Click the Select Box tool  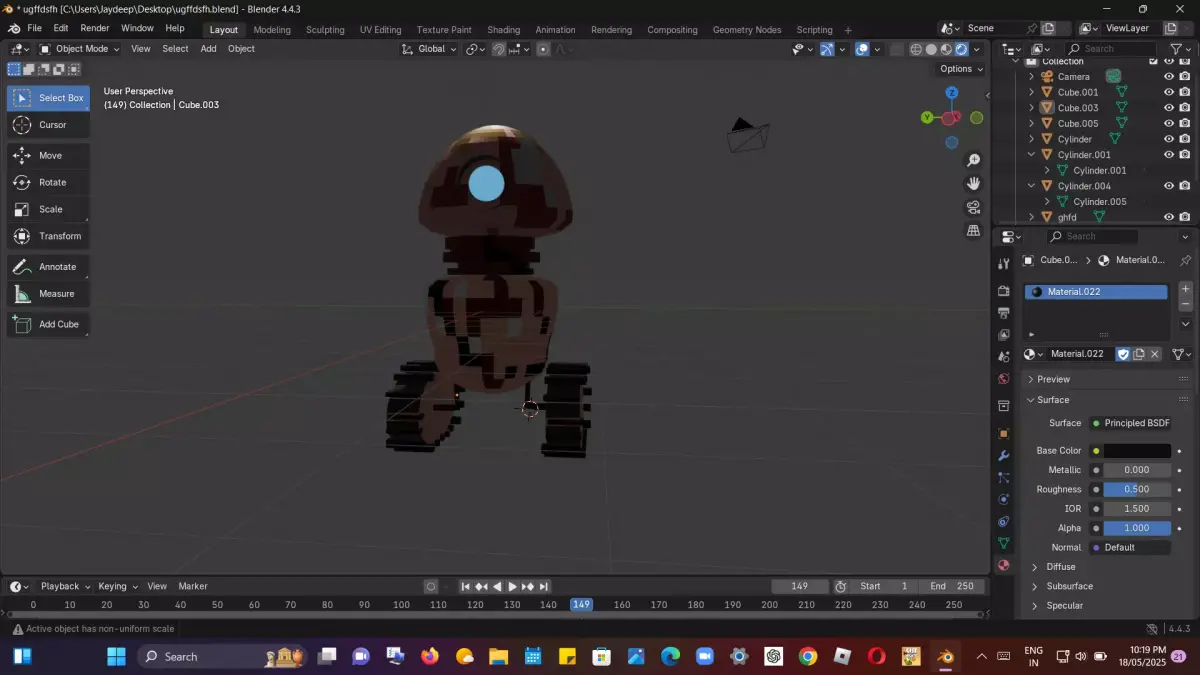tap(48, 98)
